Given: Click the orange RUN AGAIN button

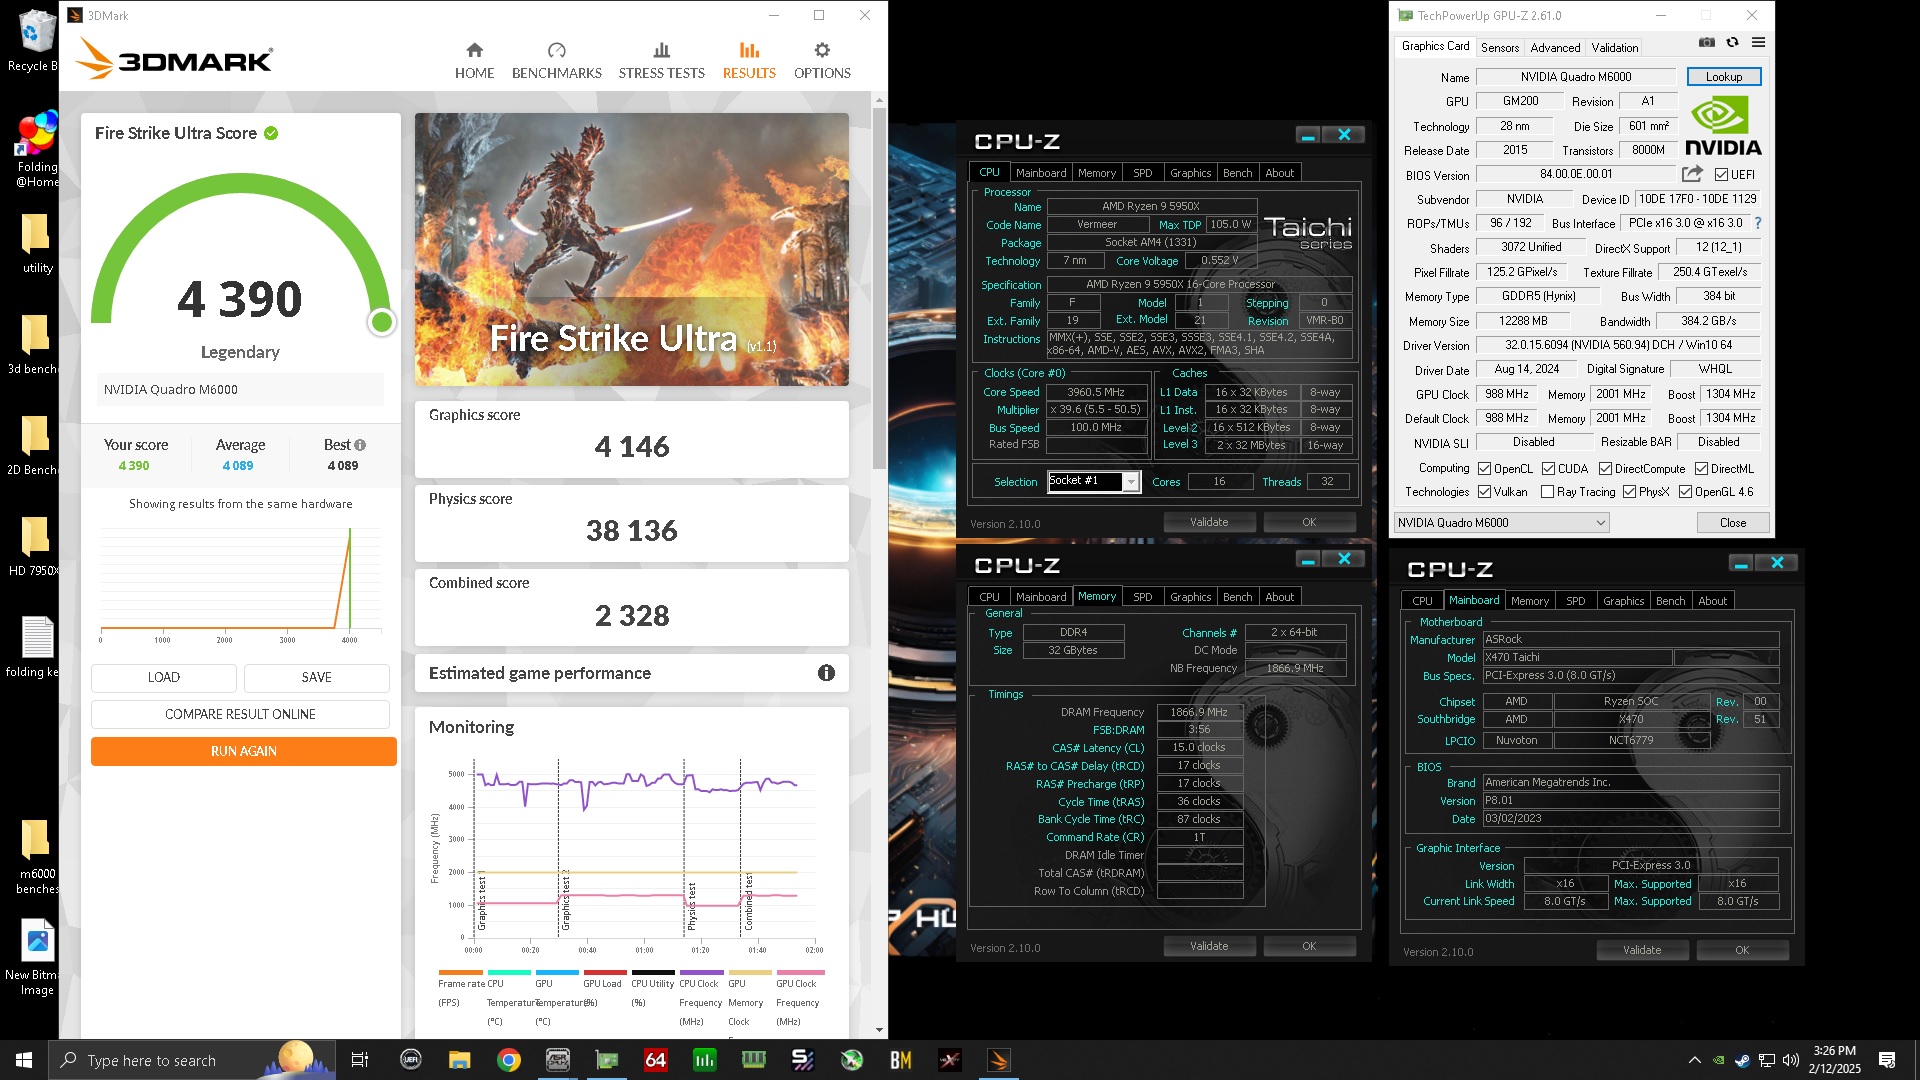Looking at the screenshot, I should pos(243,751).
